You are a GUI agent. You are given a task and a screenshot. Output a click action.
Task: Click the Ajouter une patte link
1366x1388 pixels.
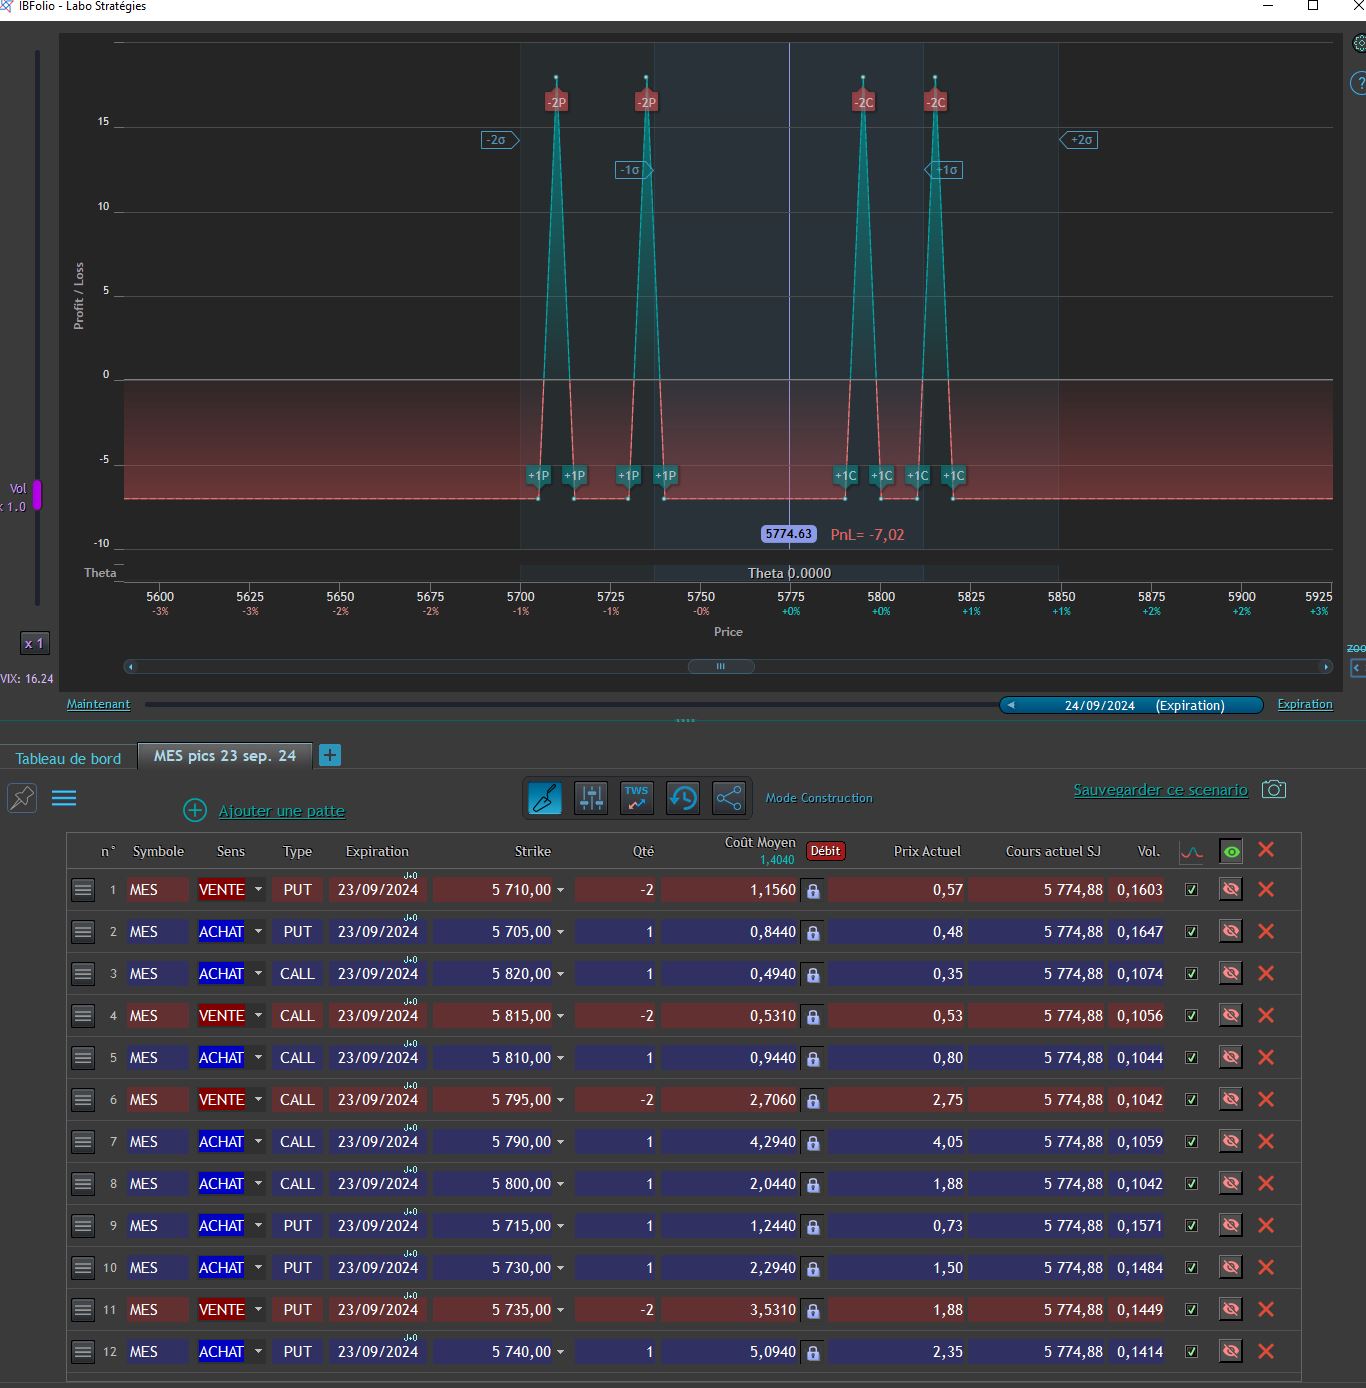pos(282,811)
